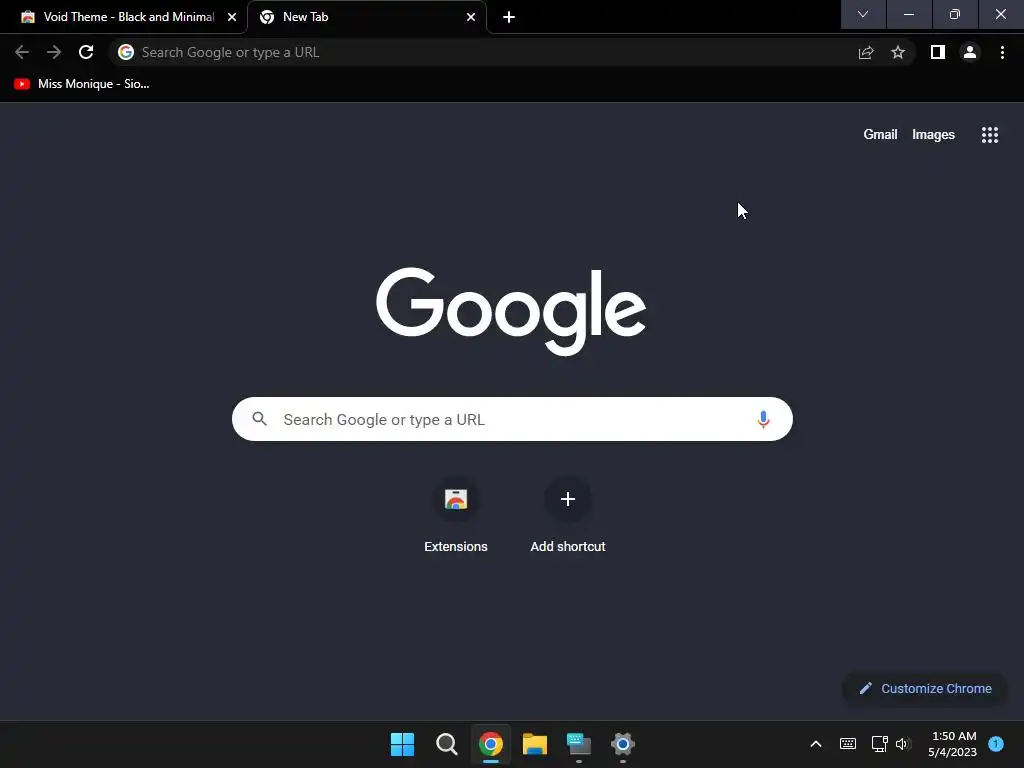The width and height of the screenshot is (1024, 768).
Task: Open the Windows Start menu
Action: click(402, 744)
